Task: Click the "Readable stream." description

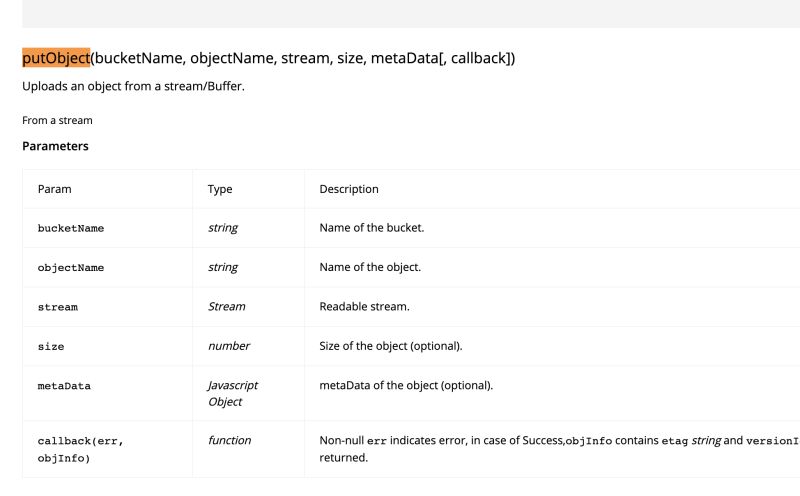Action: point(364,307)
